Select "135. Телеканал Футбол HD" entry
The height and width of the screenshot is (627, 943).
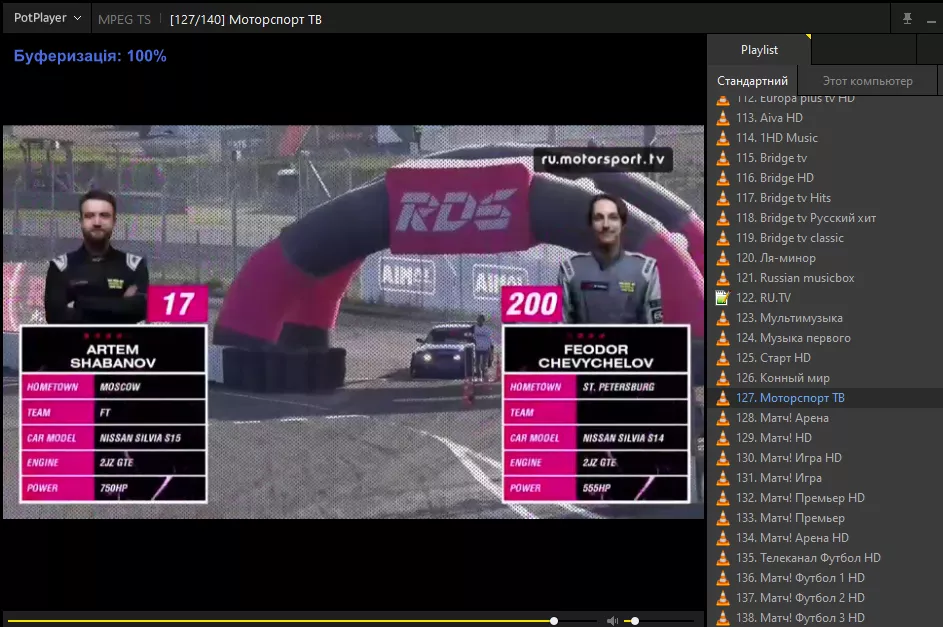point(808,558)
